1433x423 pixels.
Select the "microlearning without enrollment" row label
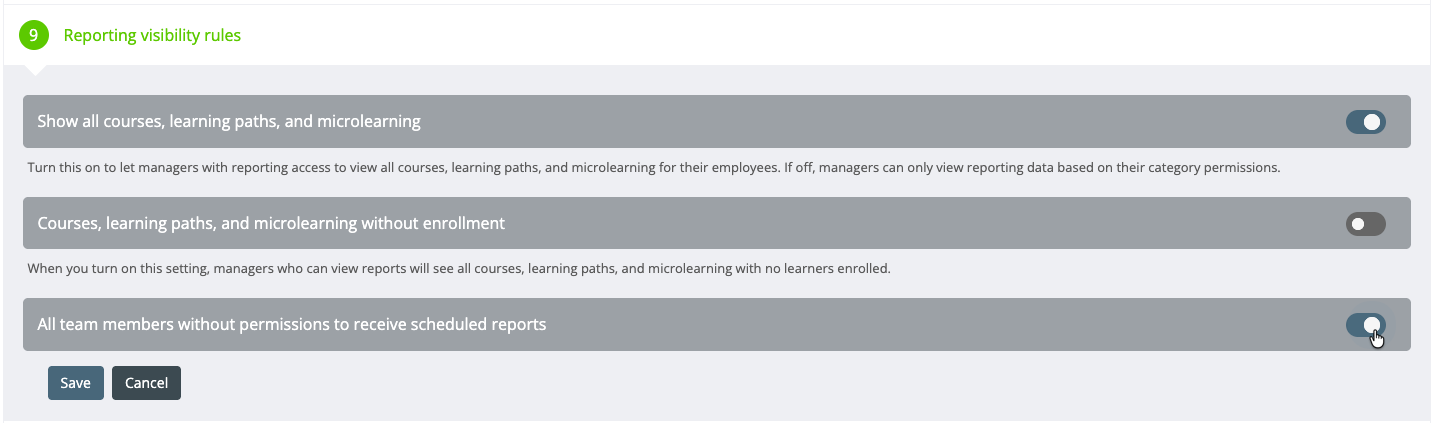coord(270,223)
